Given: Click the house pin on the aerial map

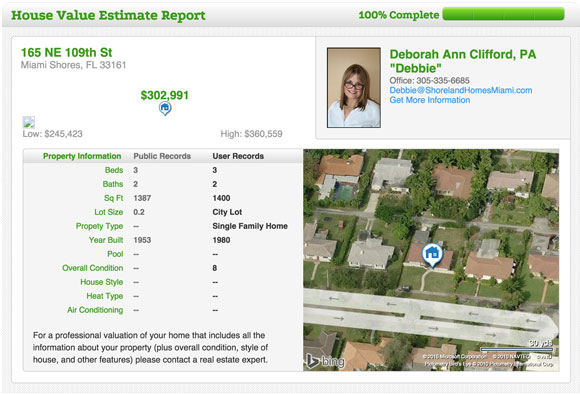Looking at the screenshot, I should coord(432,255).
